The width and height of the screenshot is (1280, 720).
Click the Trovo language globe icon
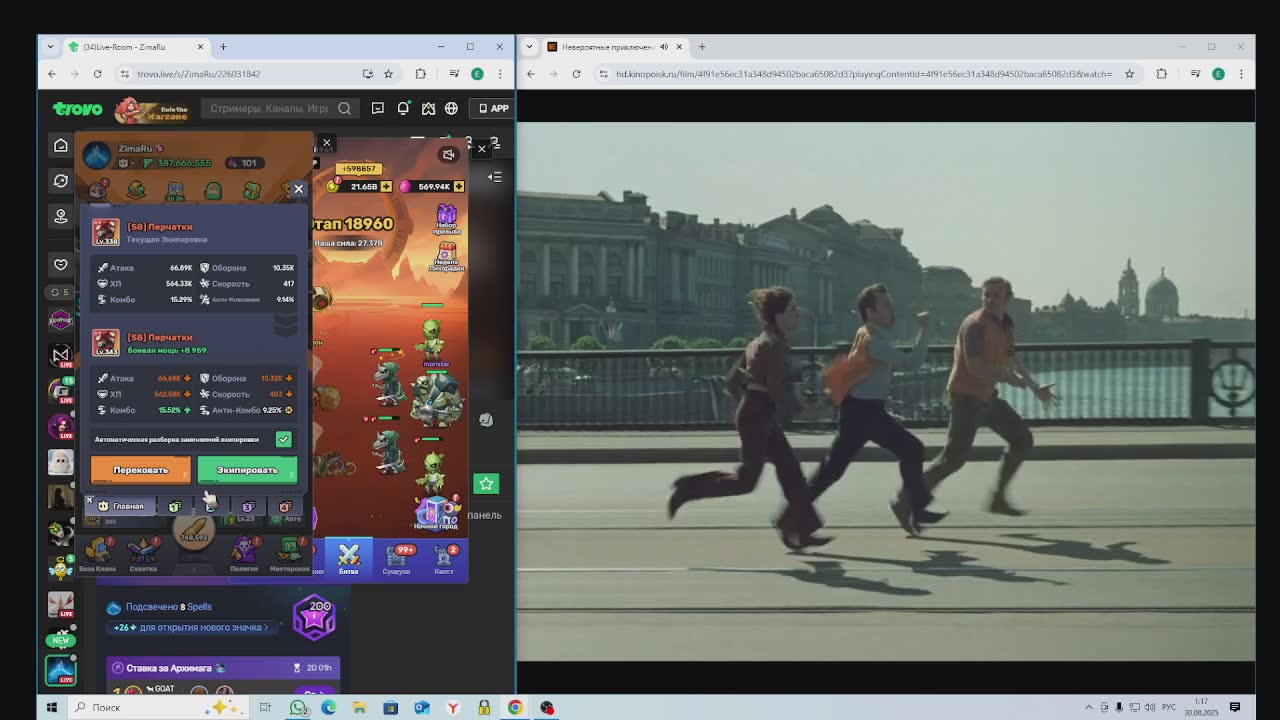tap(451, 108)
